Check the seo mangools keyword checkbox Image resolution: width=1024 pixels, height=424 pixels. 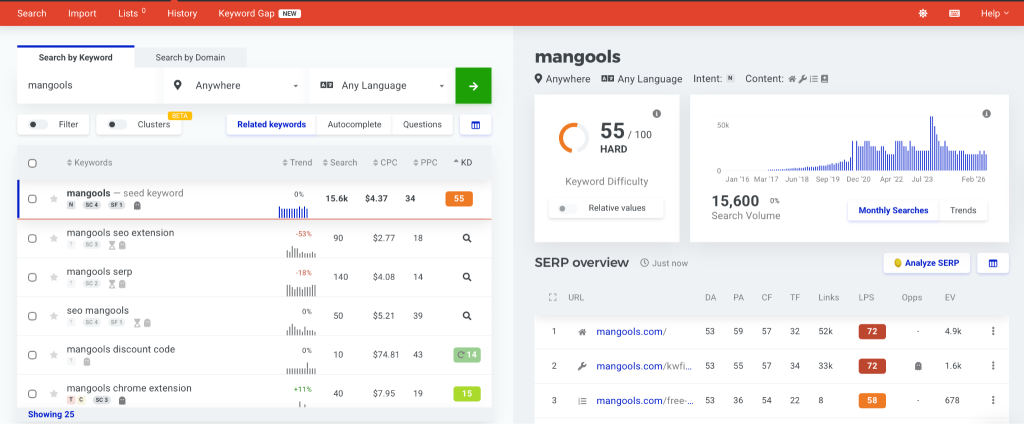[32, 317]
